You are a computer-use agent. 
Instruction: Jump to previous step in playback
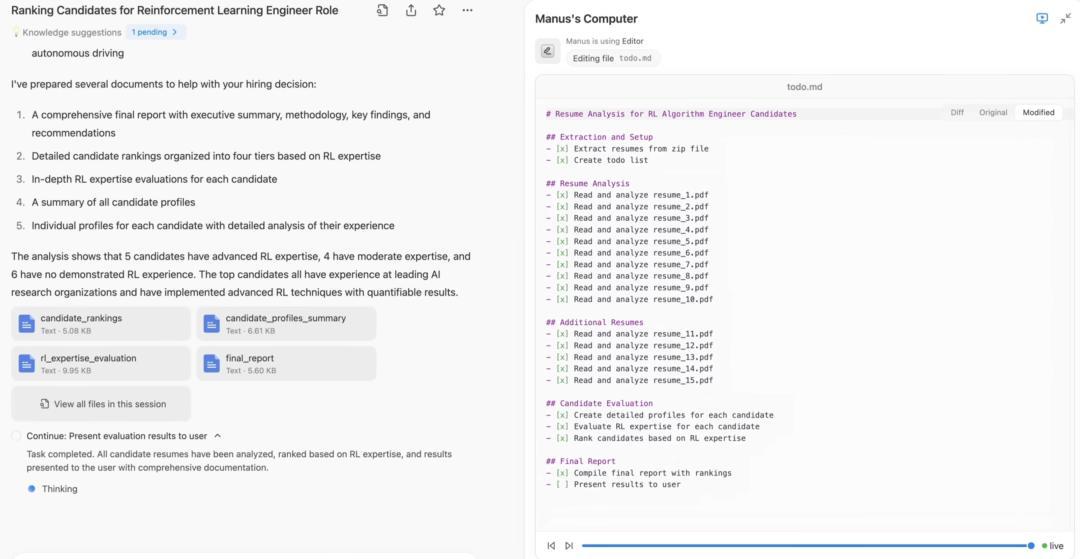[551, 545]
